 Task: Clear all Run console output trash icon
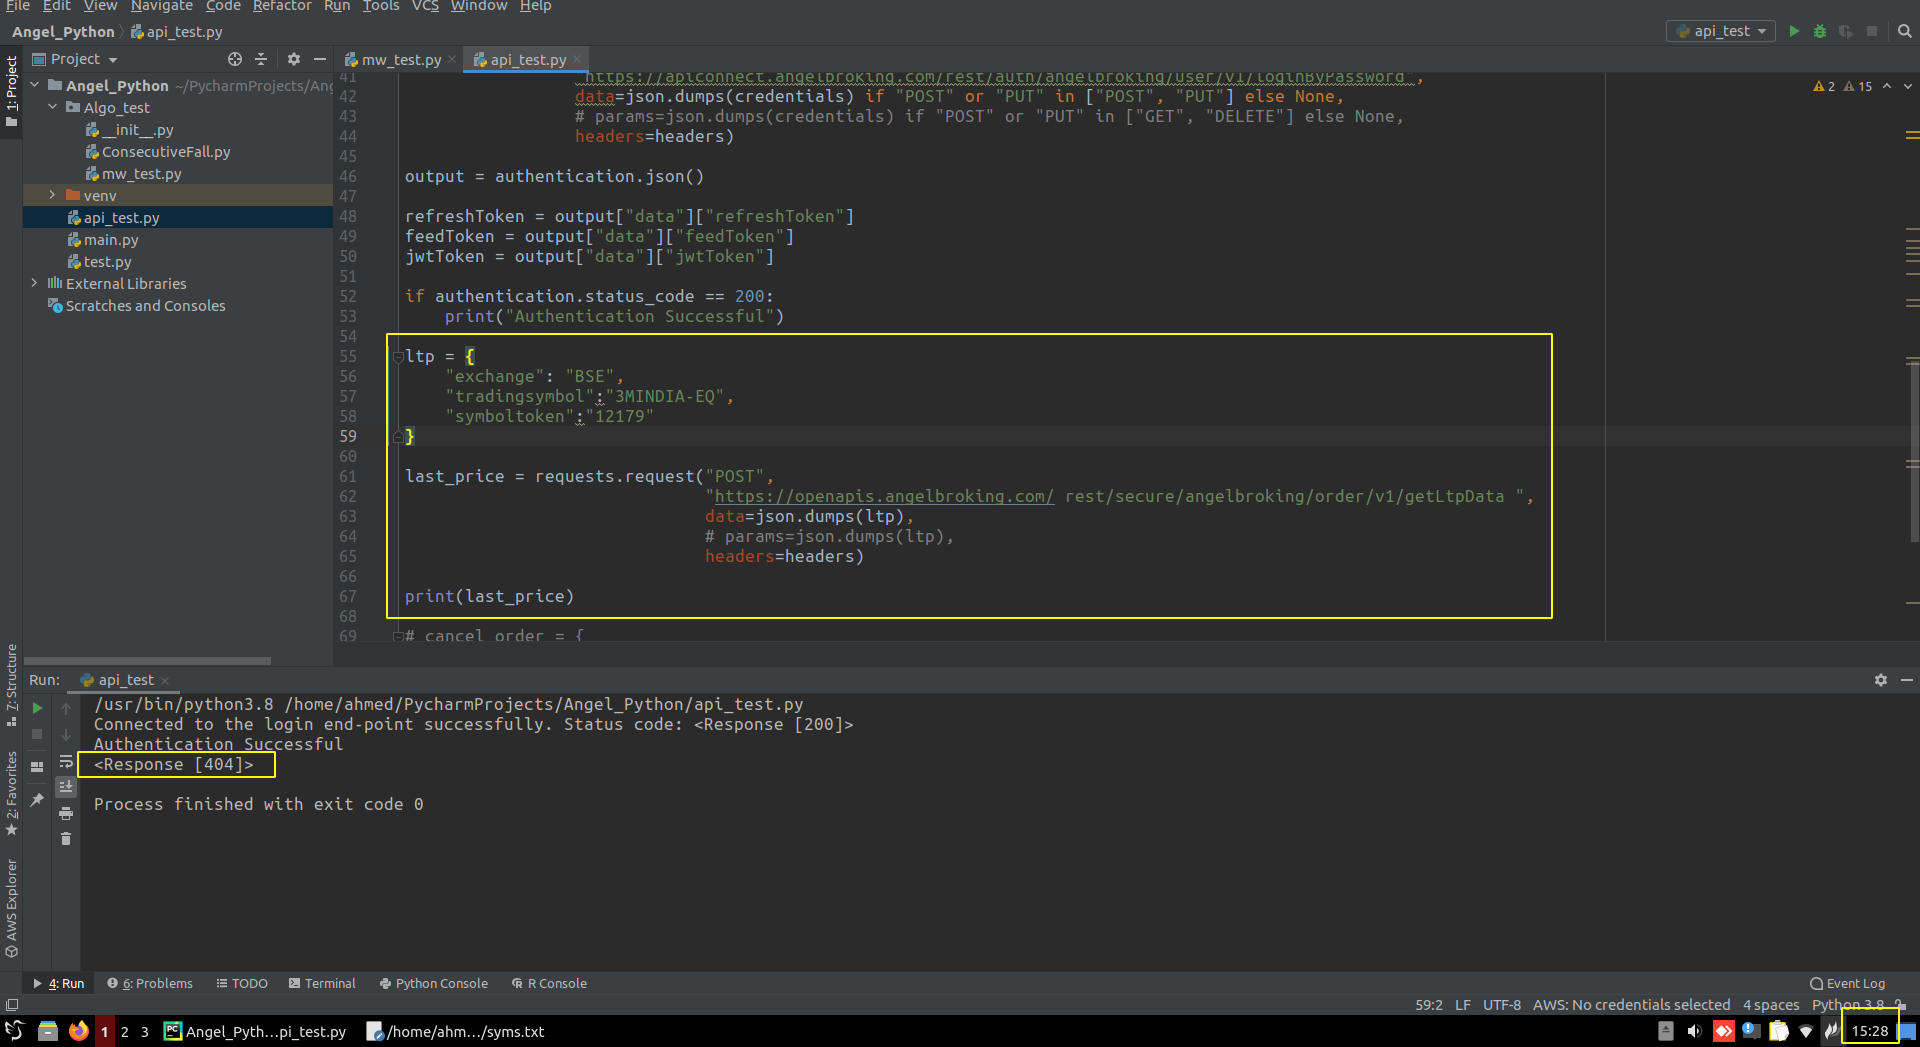(66, 839)
